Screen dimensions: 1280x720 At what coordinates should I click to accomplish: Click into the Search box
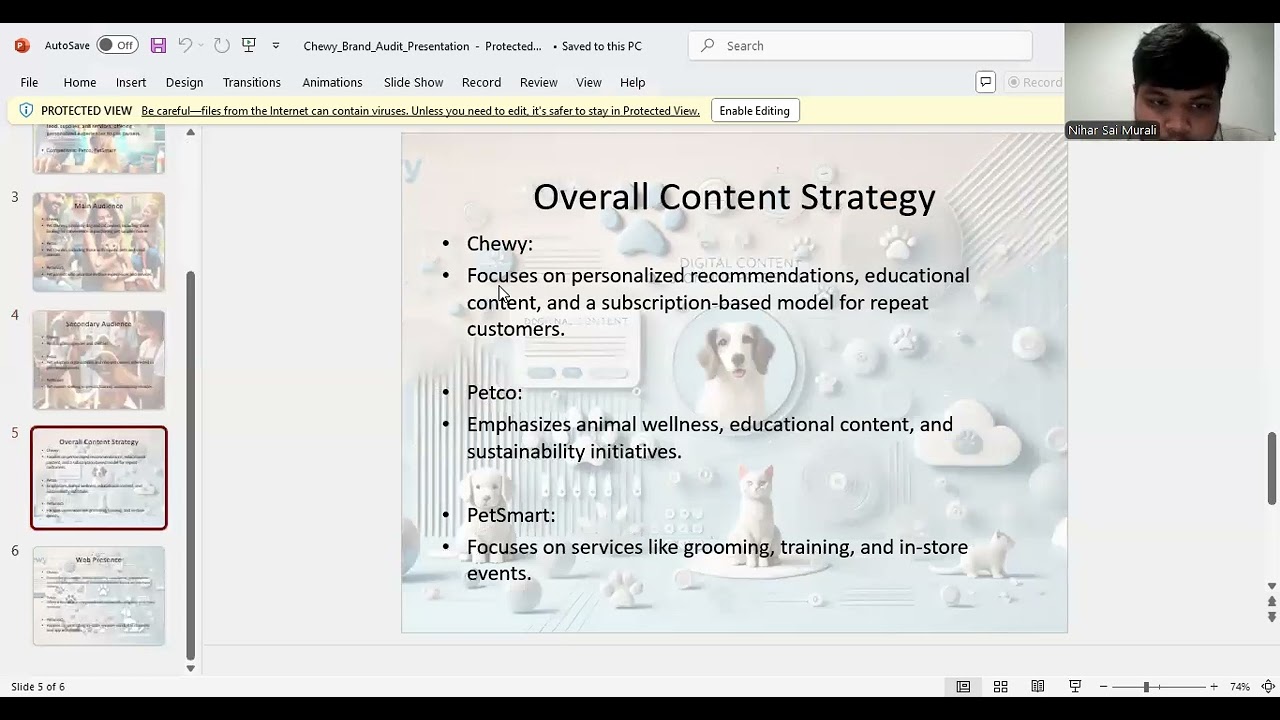coord(860,46)
